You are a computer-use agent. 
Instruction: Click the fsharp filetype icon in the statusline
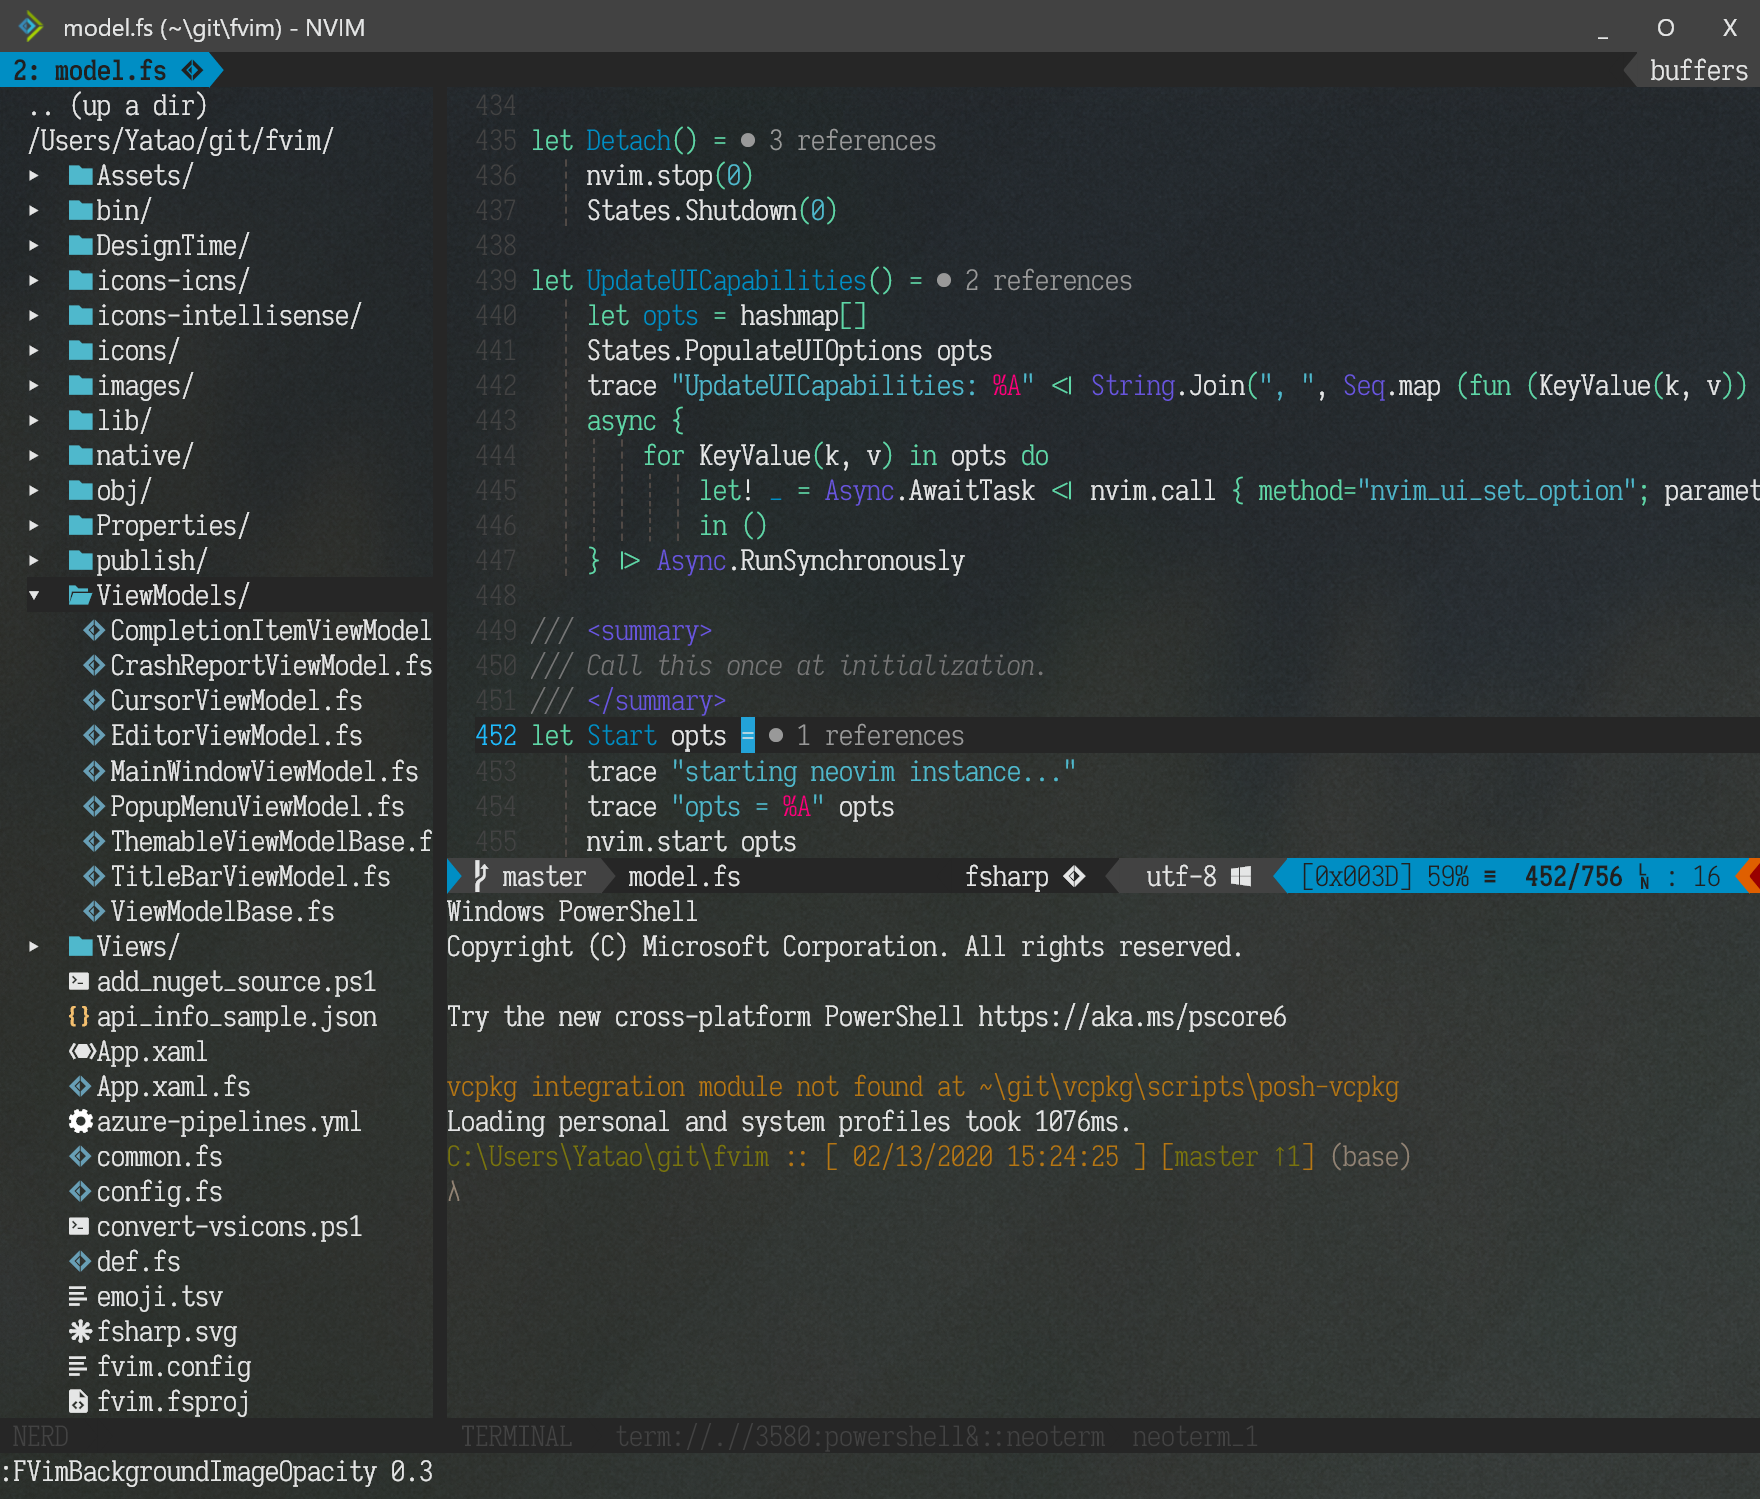(x=1076, y=876)
